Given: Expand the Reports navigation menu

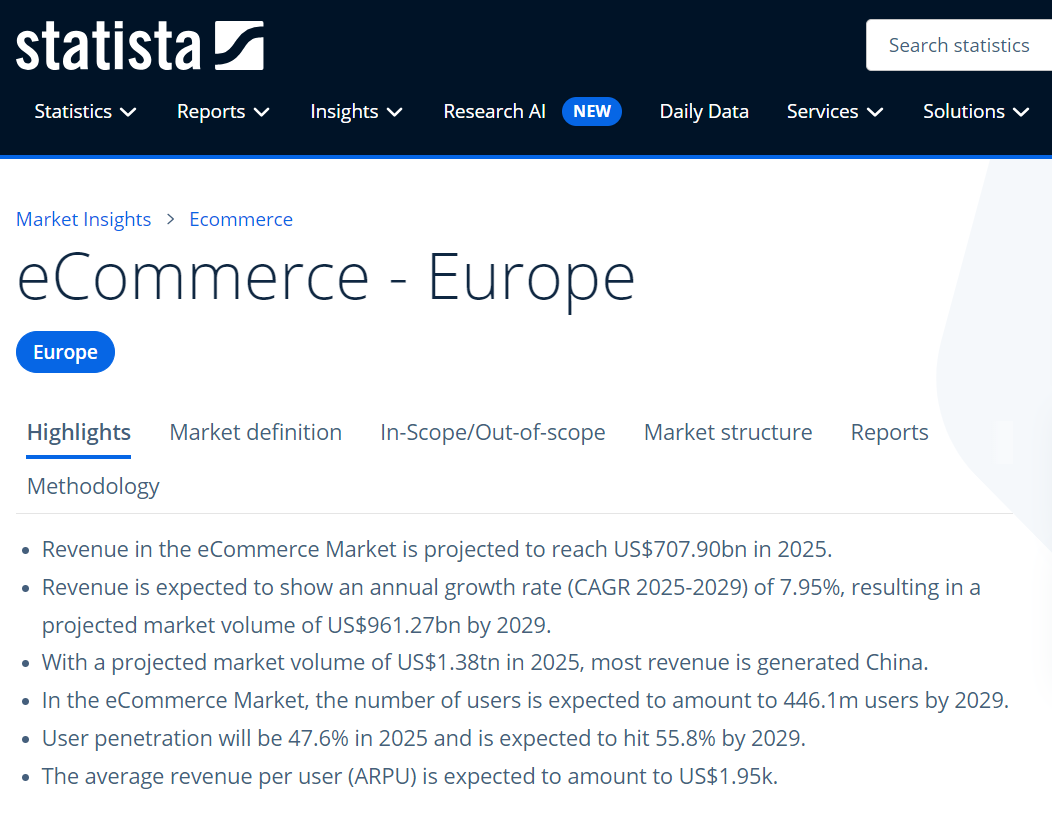Looking at the screenshot, I should (223, 111).
